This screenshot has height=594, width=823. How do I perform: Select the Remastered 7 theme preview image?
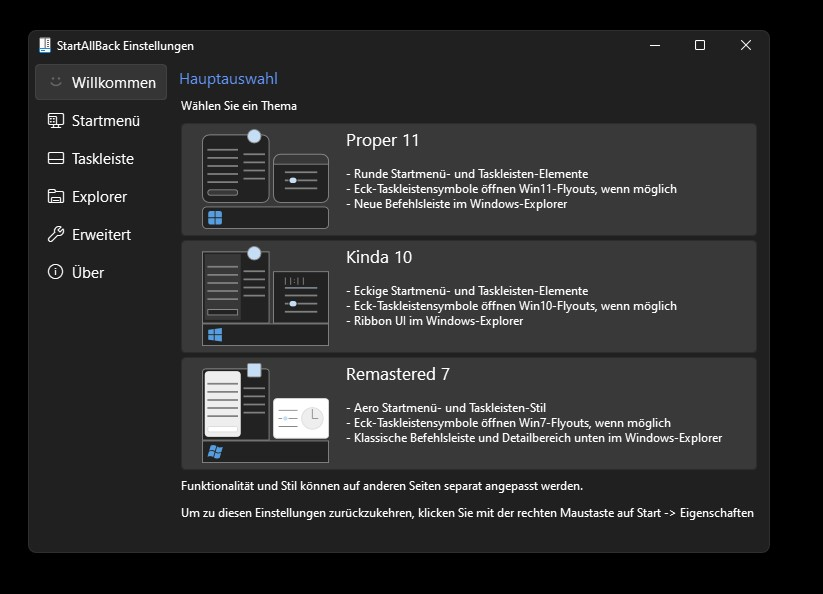coord(265,413)
